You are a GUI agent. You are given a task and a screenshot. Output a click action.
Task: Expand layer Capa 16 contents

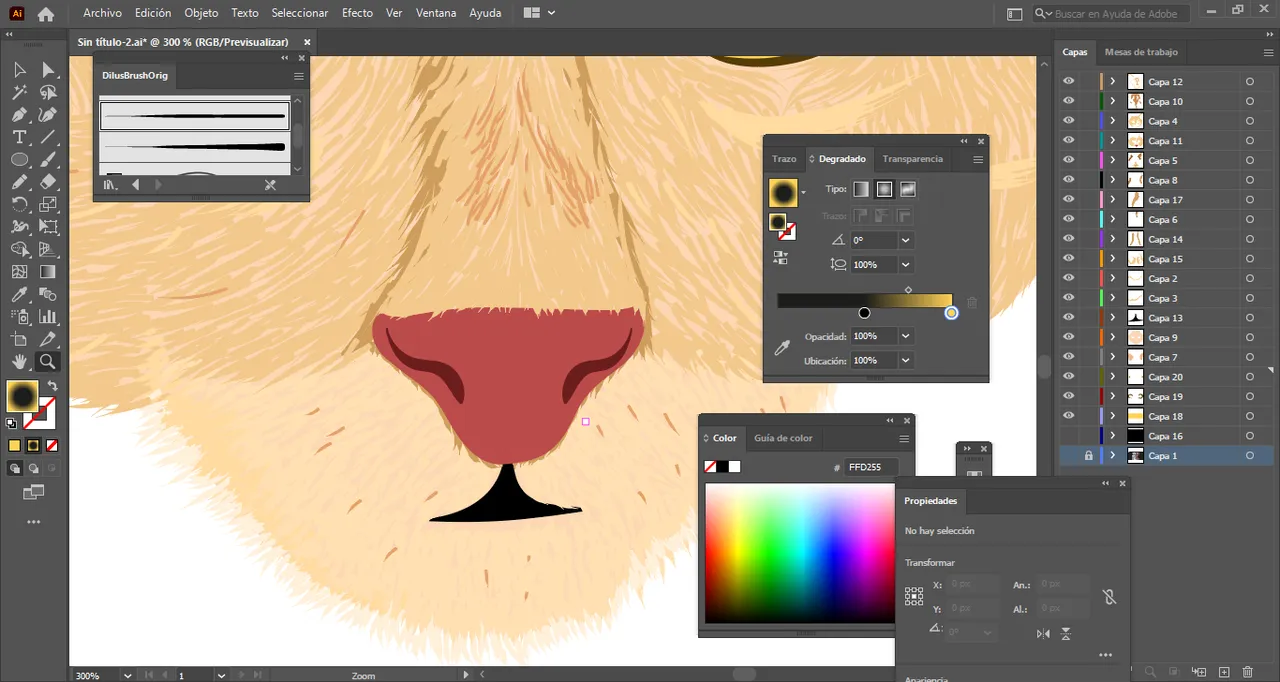pyautogui.click(x=1113, y=436)
